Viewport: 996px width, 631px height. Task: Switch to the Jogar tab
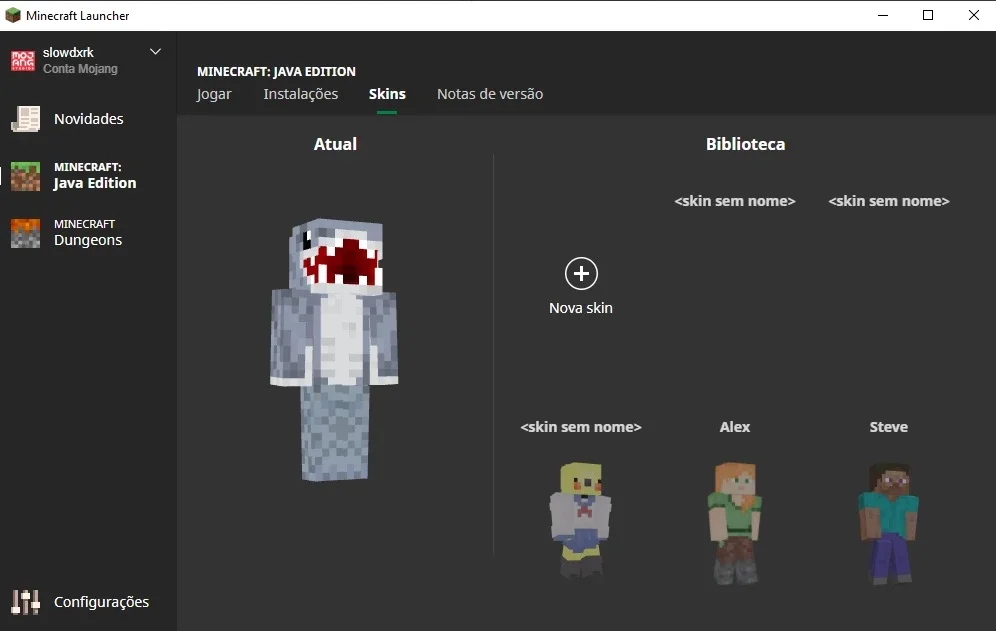click(x=214, y=94)
